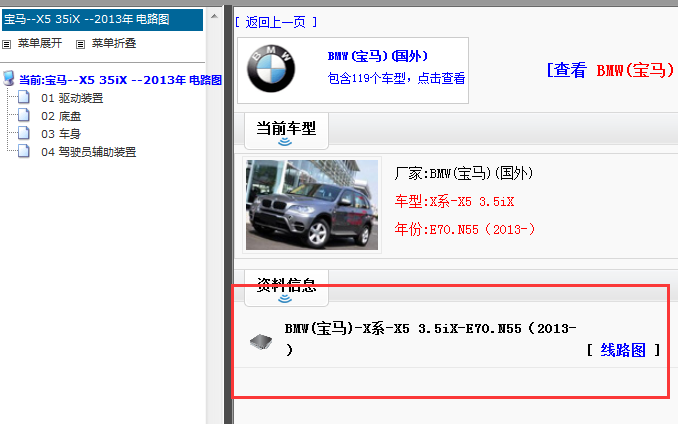678x424 pixels.
Task: Click the header 宝马--X5 35iX --2013年 电路图
Action: 102,20
